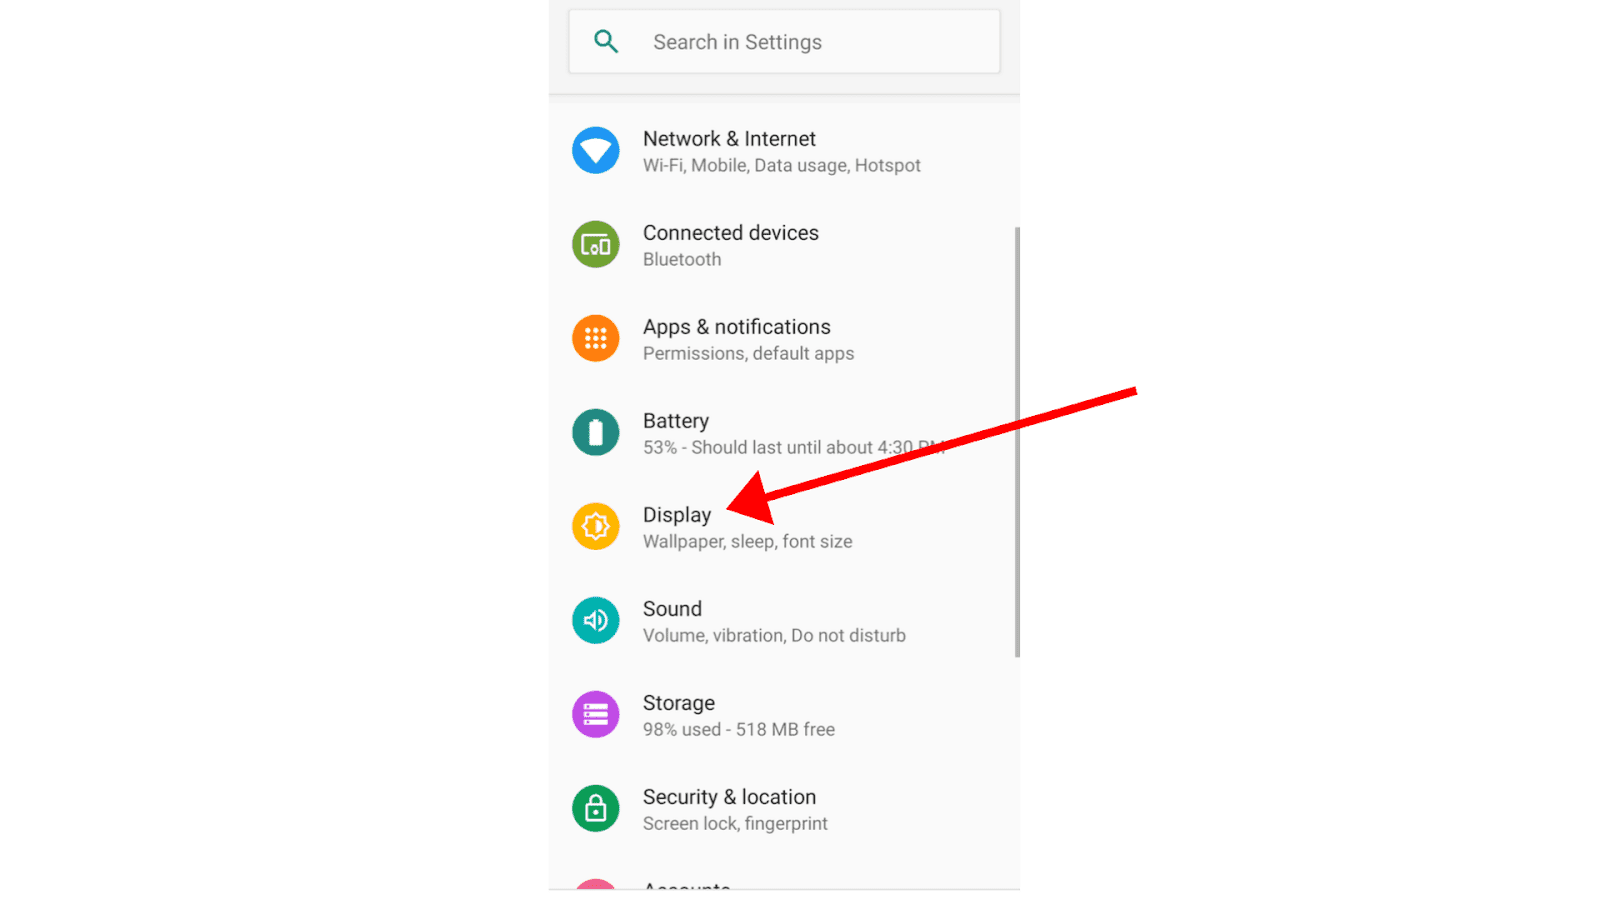Tap the Connected devices icon

tap(596, 244)
